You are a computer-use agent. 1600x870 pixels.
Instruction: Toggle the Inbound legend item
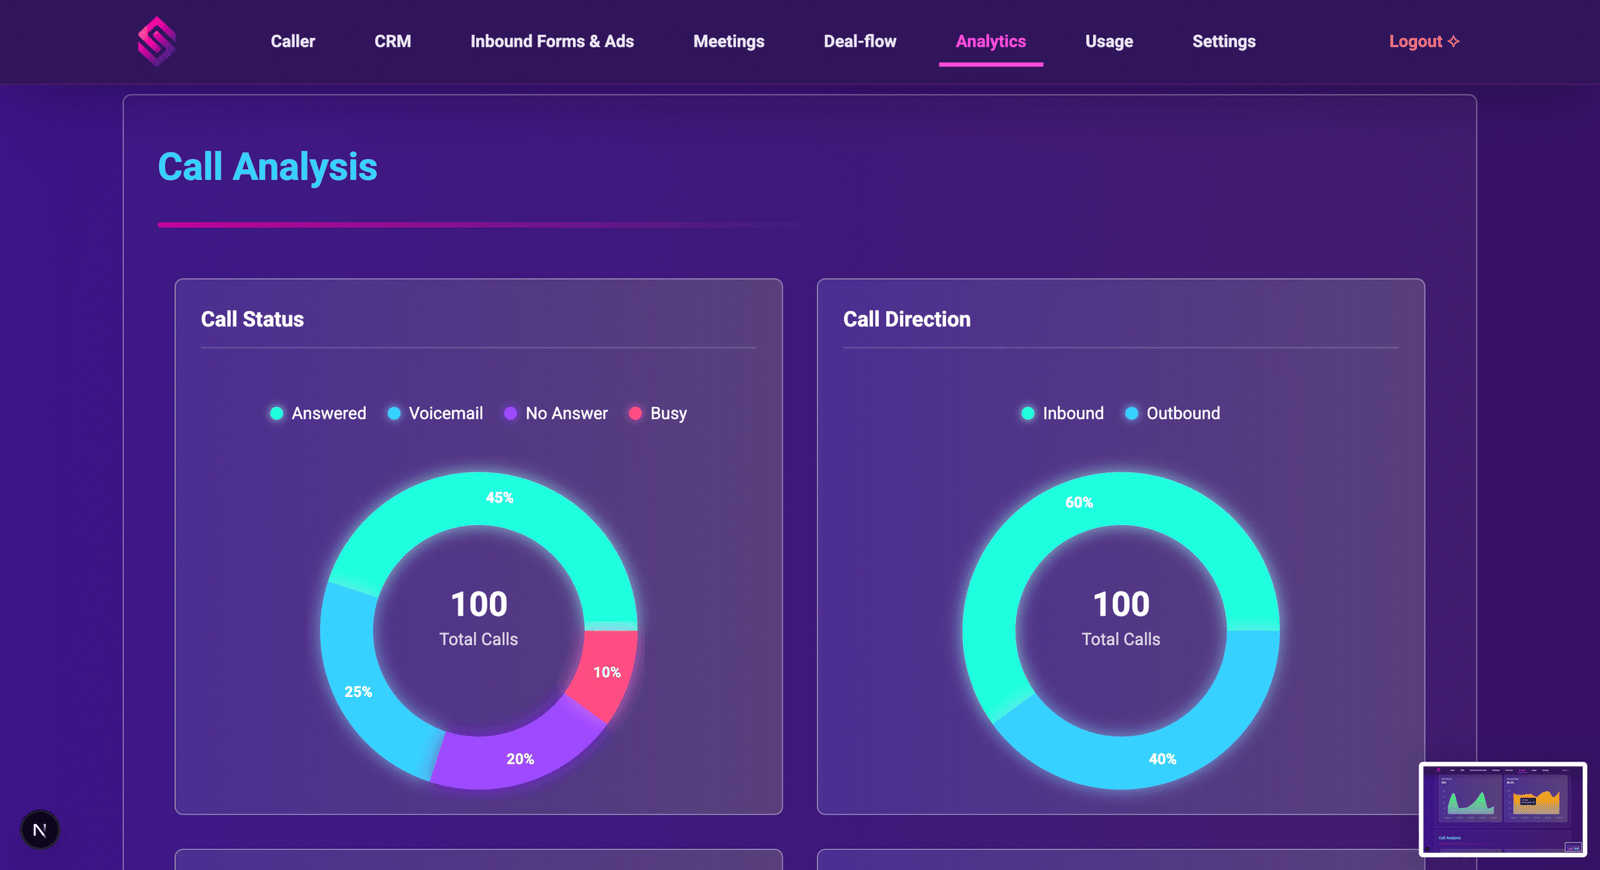[x=1062, y=413]
